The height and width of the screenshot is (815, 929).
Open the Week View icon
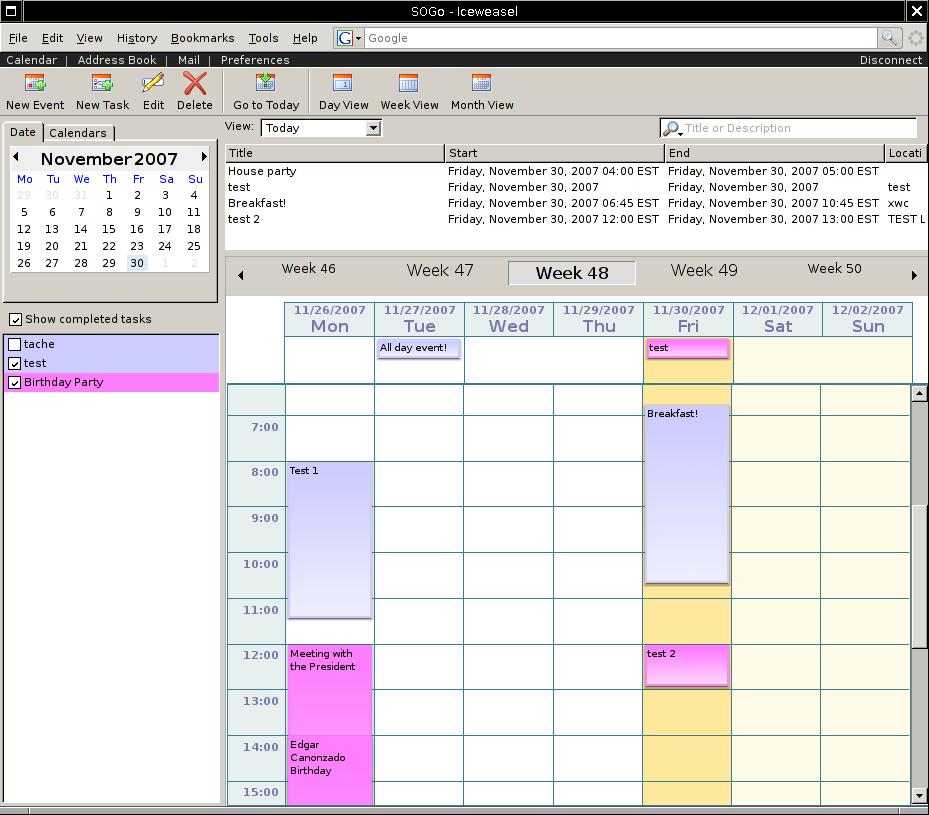(x=409, y=84)
